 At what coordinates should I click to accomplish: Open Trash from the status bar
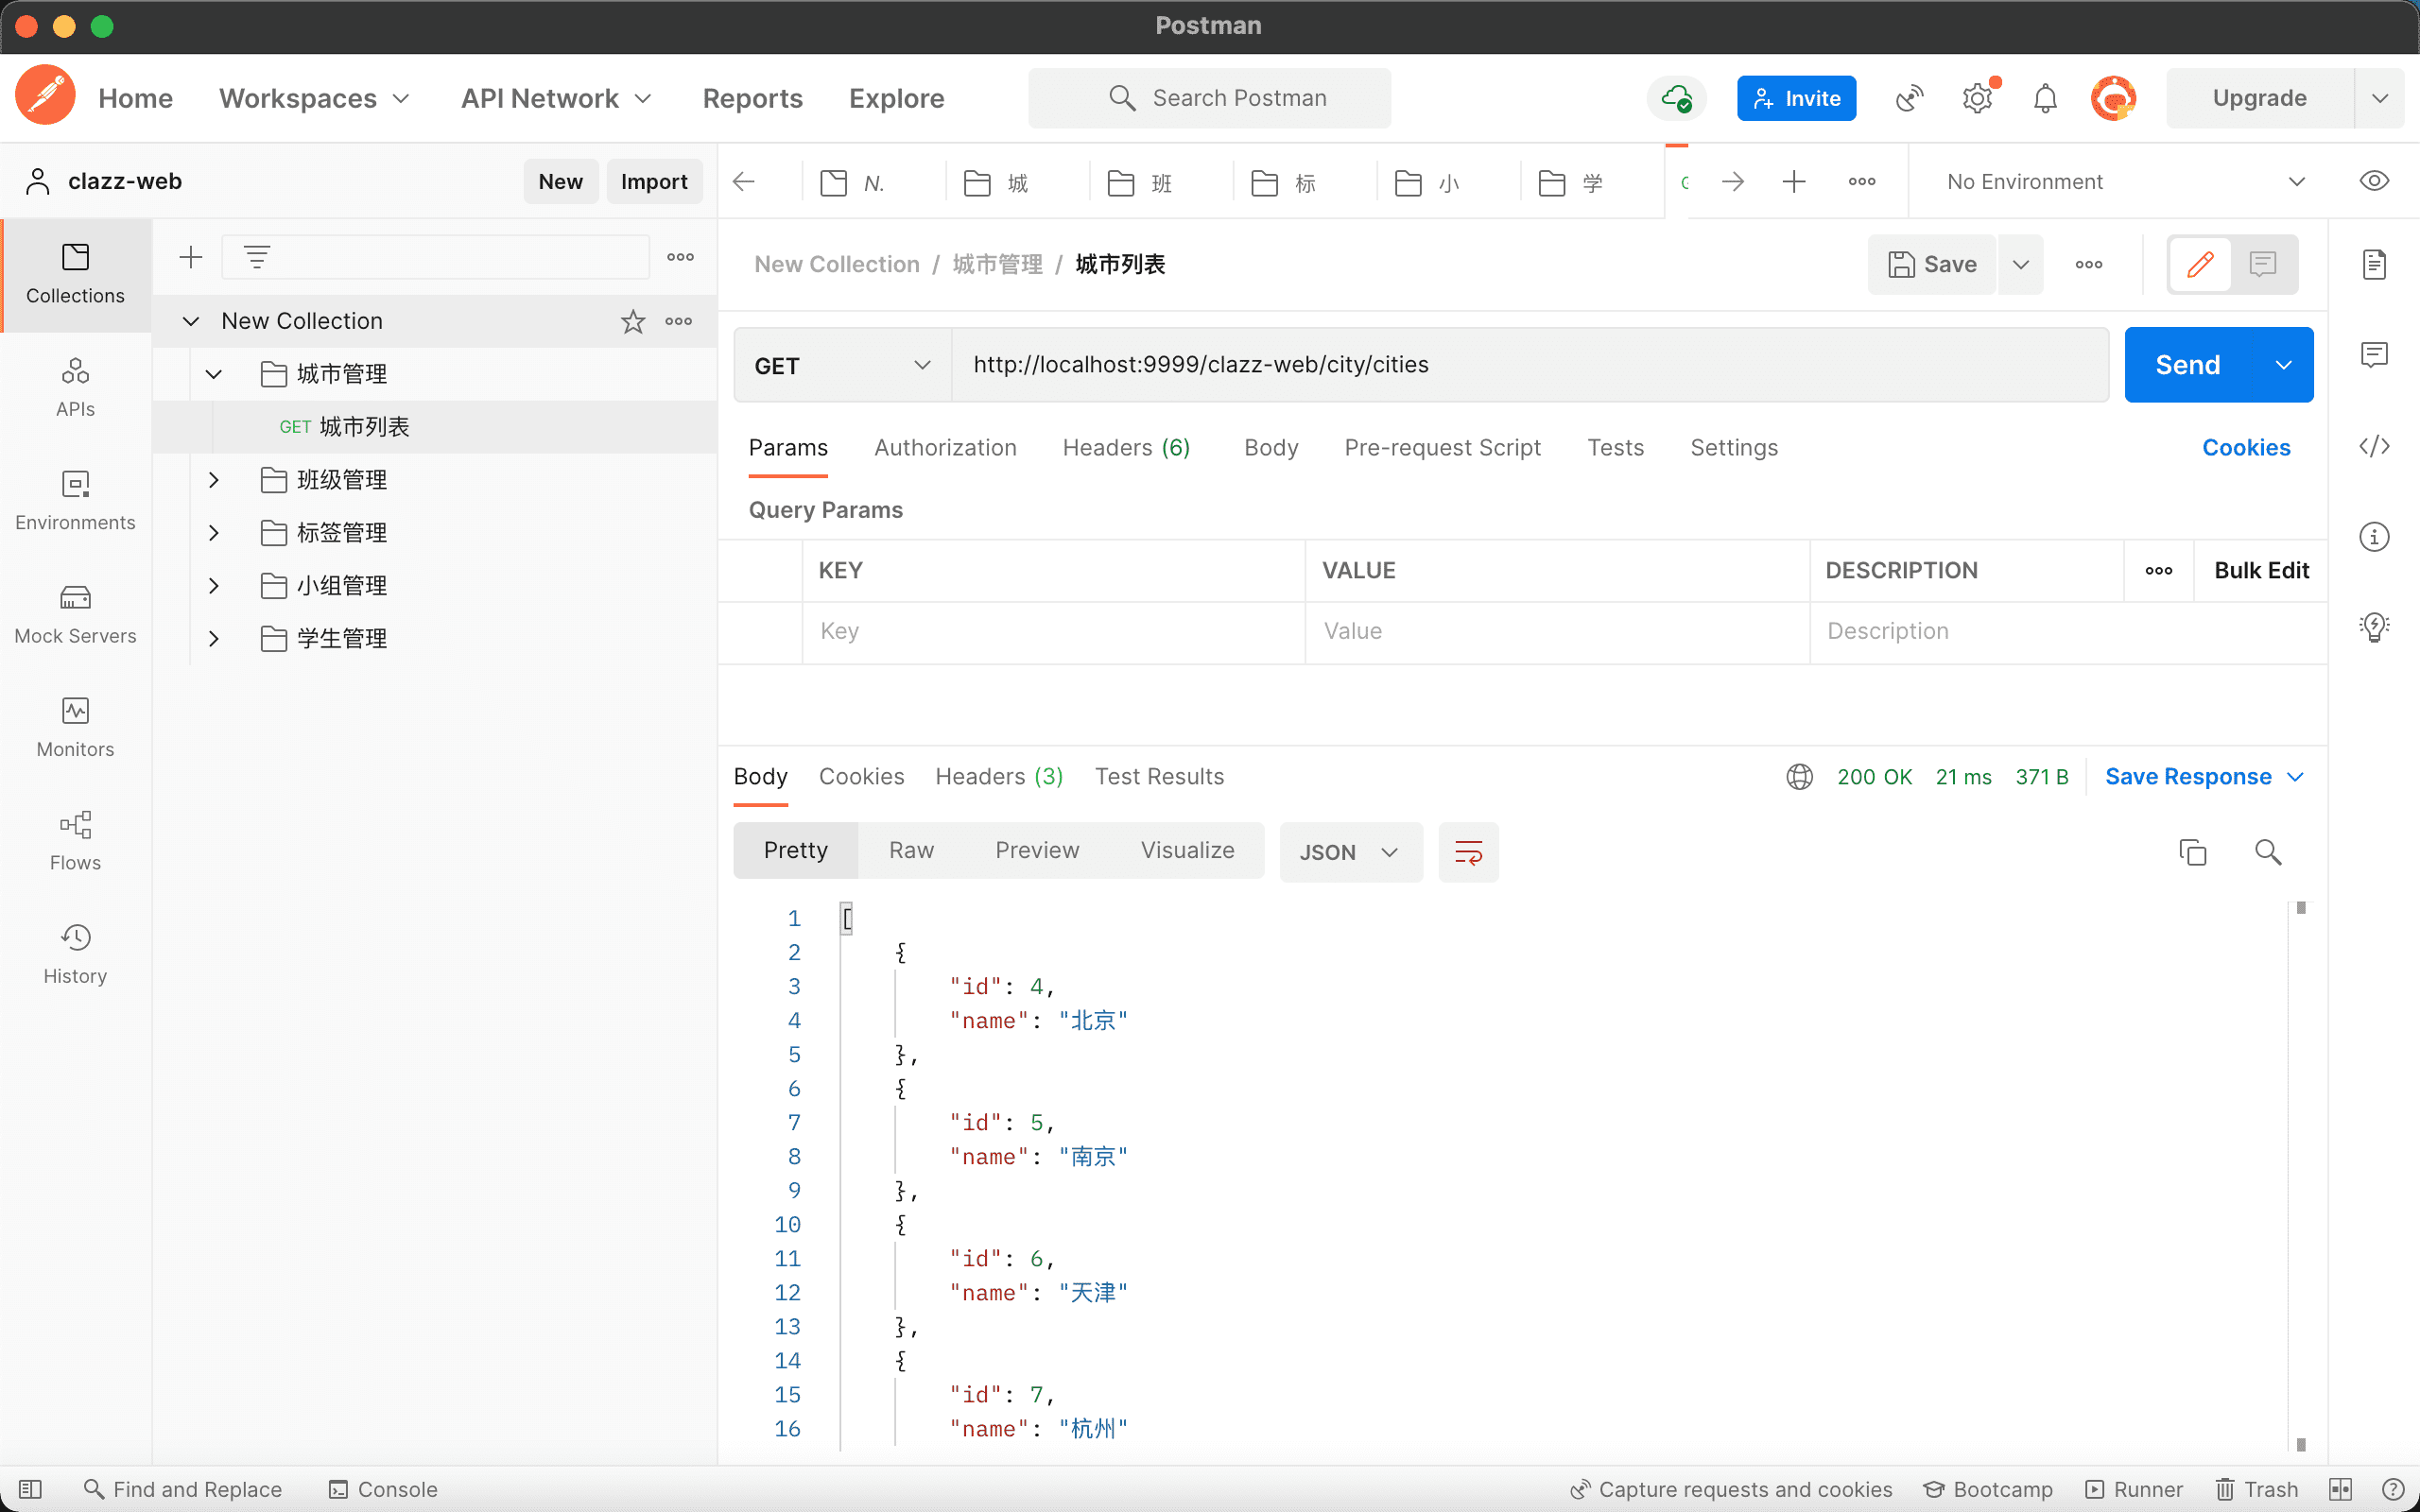point(2256,1489)
